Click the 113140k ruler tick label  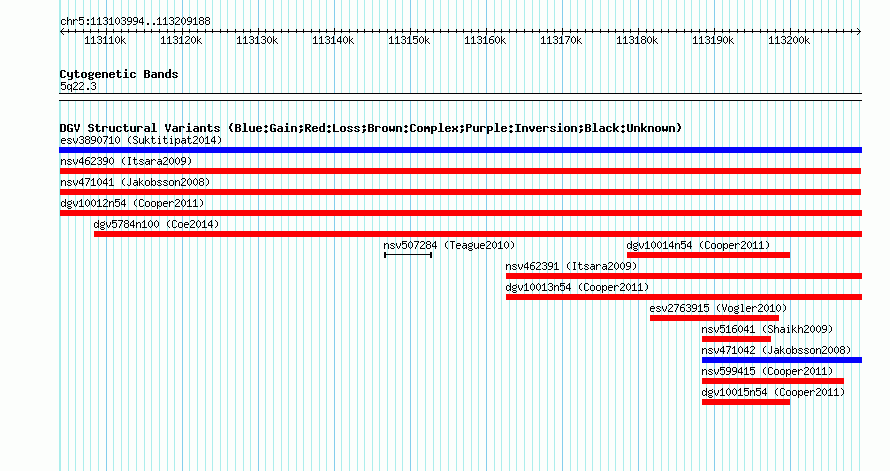(x=334, y=41)
